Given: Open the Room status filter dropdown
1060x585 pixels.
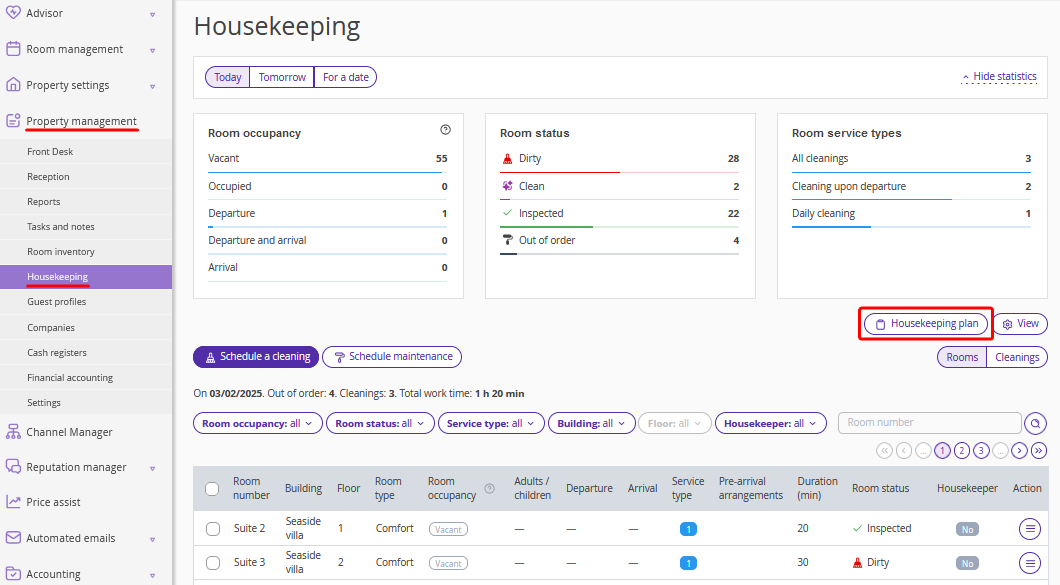Looking at the screenshot, I should [x=378, y=424].
